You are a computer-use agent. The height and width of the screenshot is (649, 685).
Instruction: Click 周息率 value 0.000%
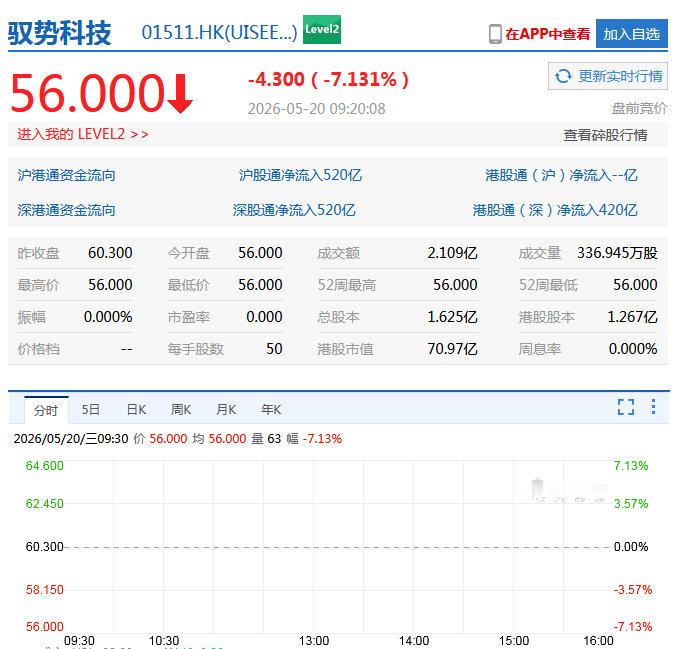(x=633, y=349)
